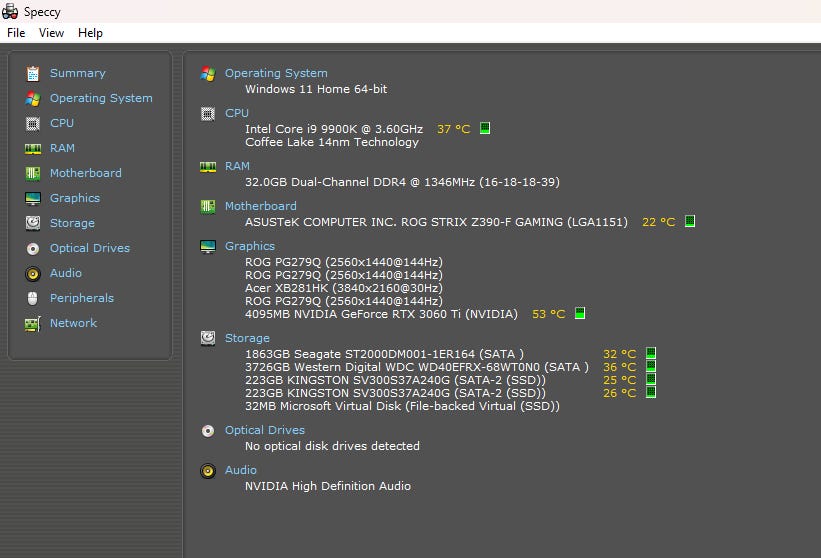
Task: Click the green temperature indicator beside CPU 37 °C
Action: 485,128
